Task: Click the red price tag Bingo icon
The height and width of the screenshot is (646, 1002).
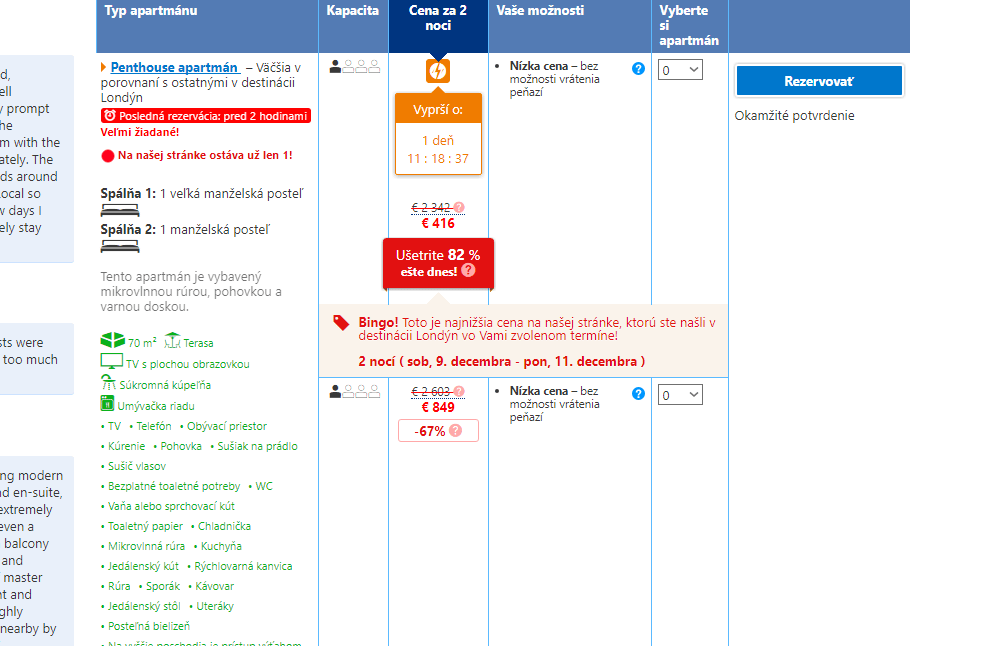Action: pyautogui.click(x=341, y=322)
